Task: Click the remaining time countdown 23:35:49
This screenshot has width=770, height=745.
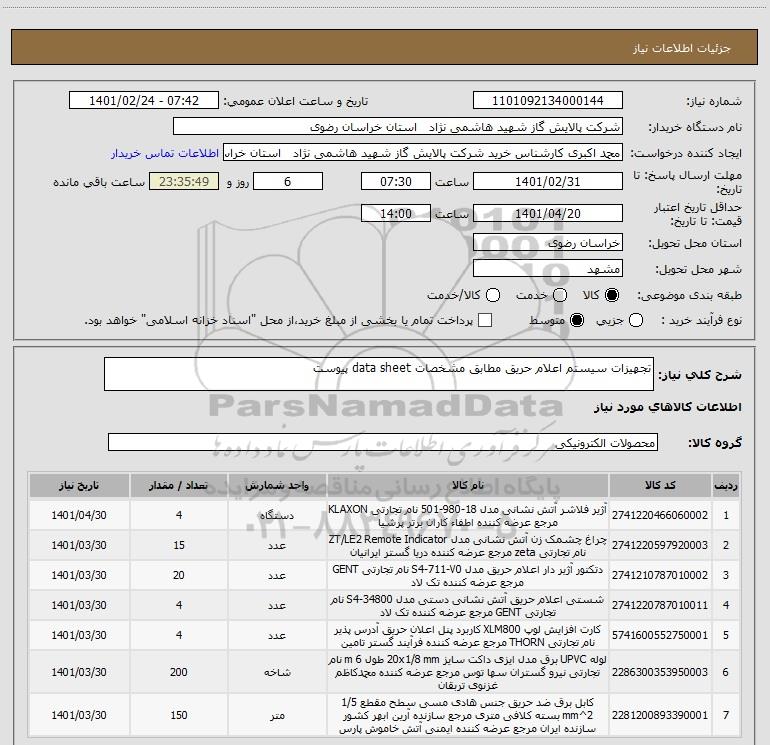Action: pyautogui.click(x=183, y=183)
